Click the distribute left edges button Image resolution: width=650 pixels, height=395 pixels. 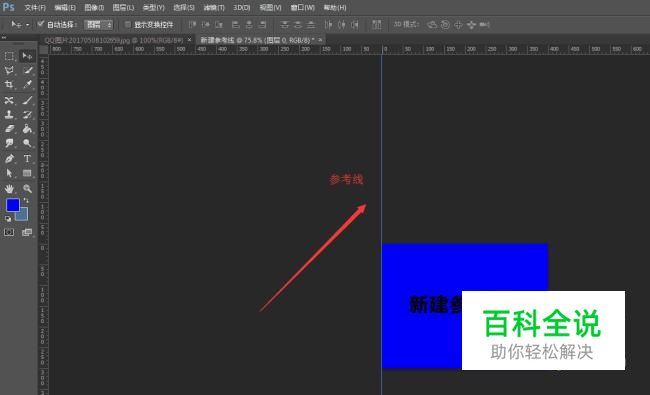click(328, 25)
